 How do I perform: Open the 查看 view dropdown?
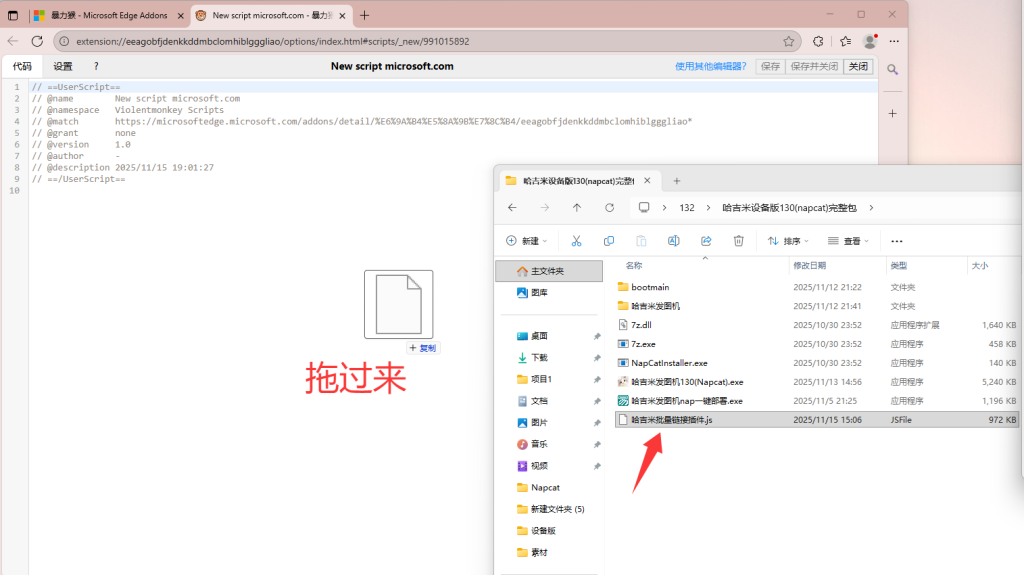click(x=848, y=241)
